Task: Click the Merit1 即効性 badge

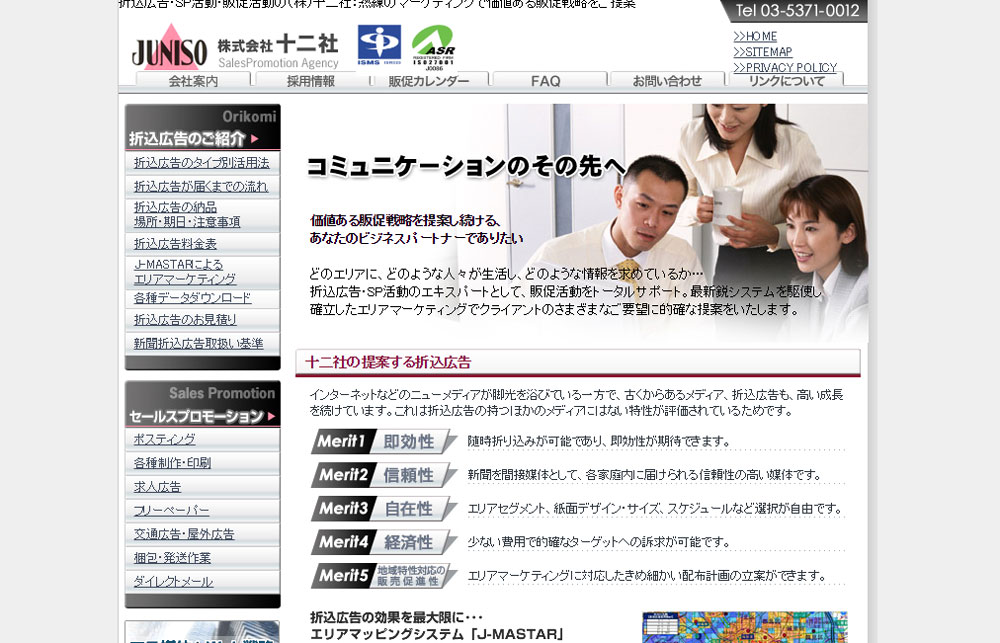Action: pos(383,442)
